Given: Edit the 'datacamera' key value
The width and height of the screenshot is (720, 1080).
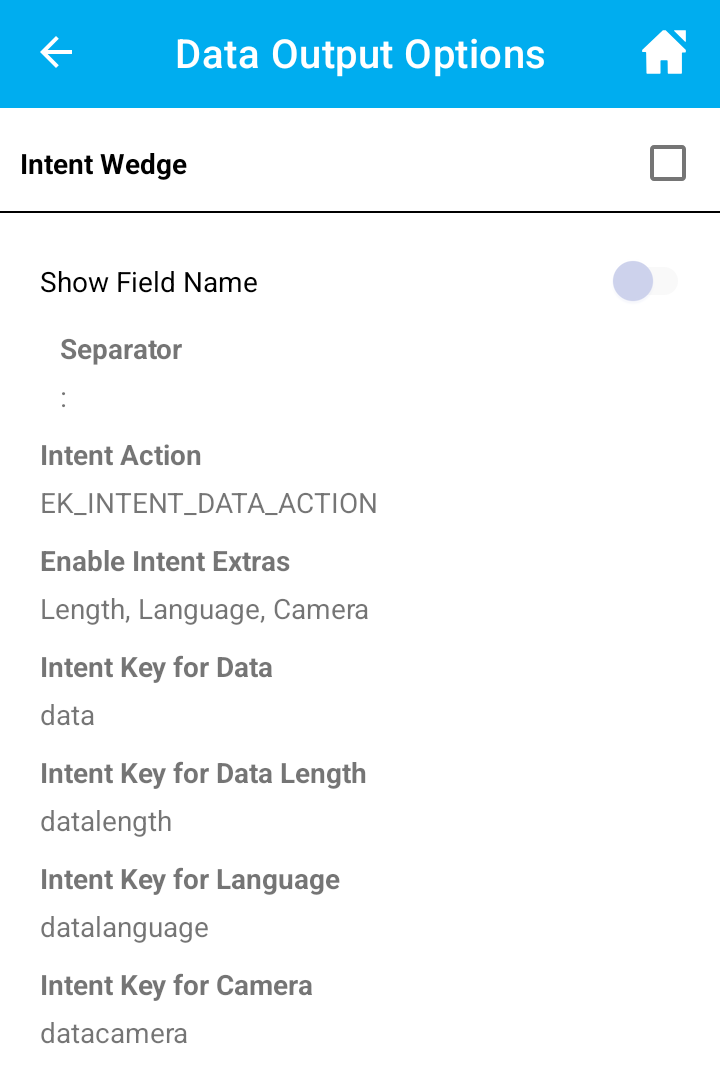Looking at the screenshot, I should coord(114,1034).
